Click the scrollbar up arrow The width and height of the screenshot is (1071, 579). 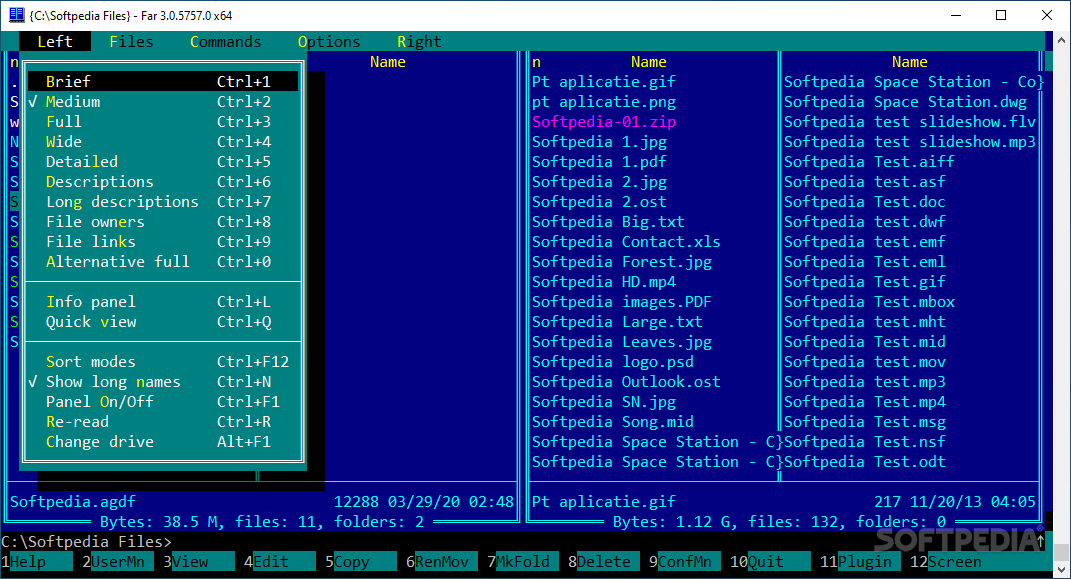[x=1061, y=40]
